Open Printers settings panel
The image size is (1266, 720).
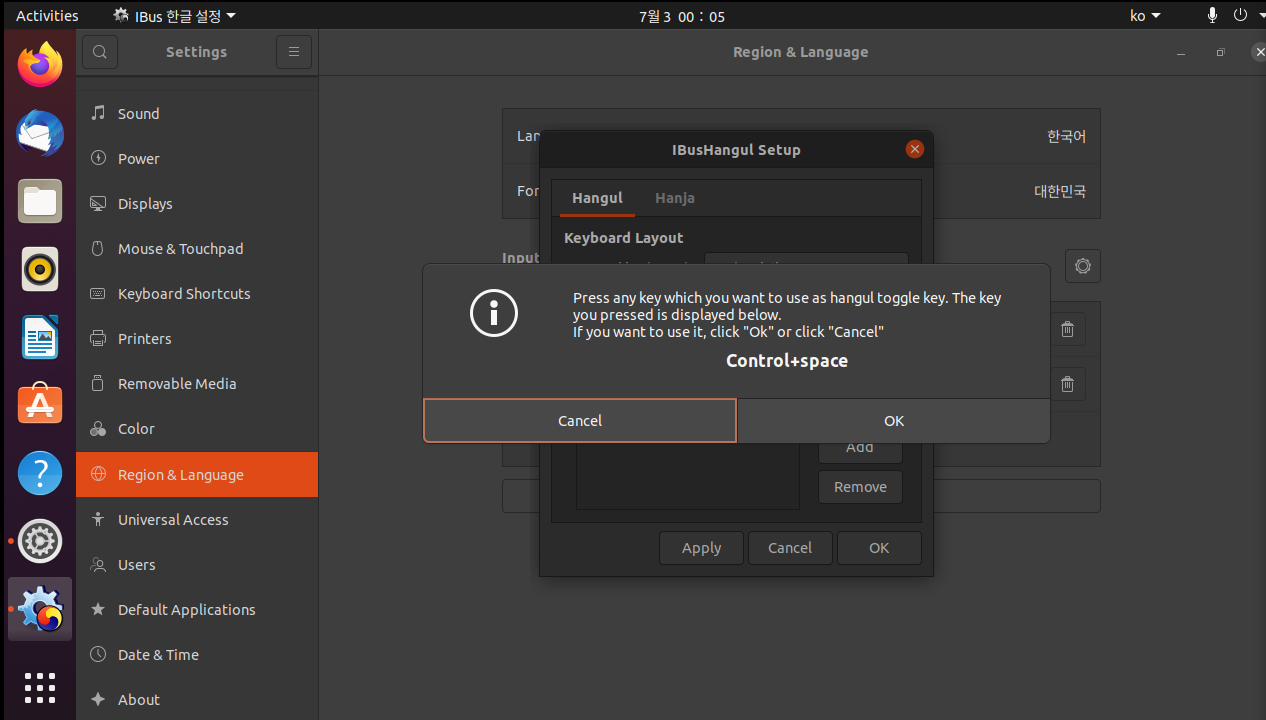(x=197, y=338)
